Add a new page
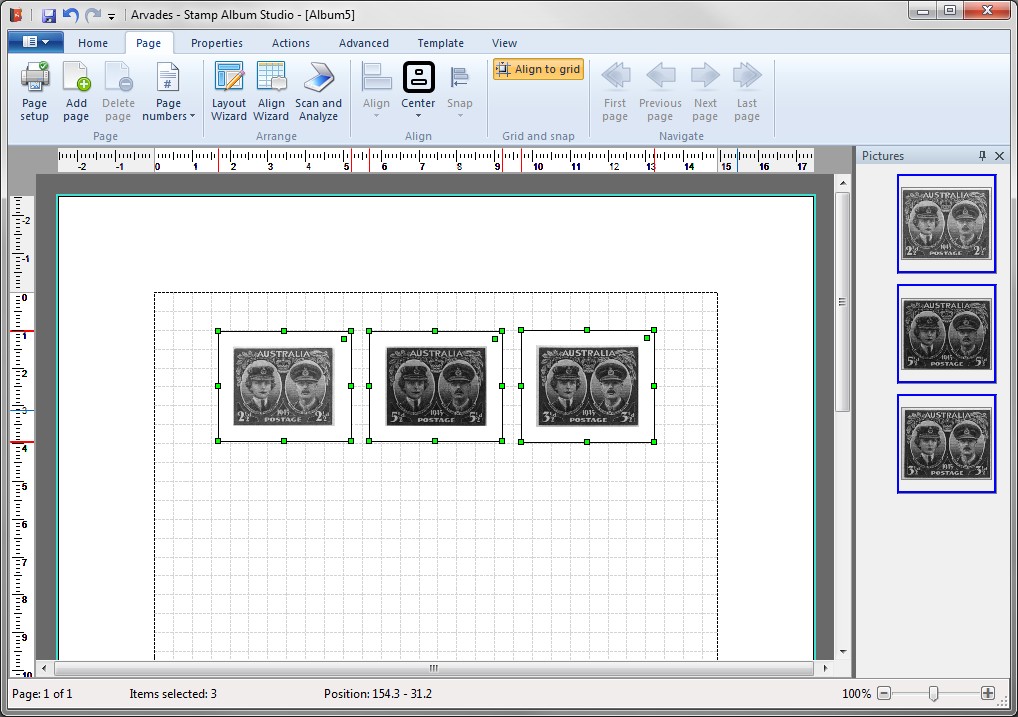Screen dimensions: 1018x717 76,92
